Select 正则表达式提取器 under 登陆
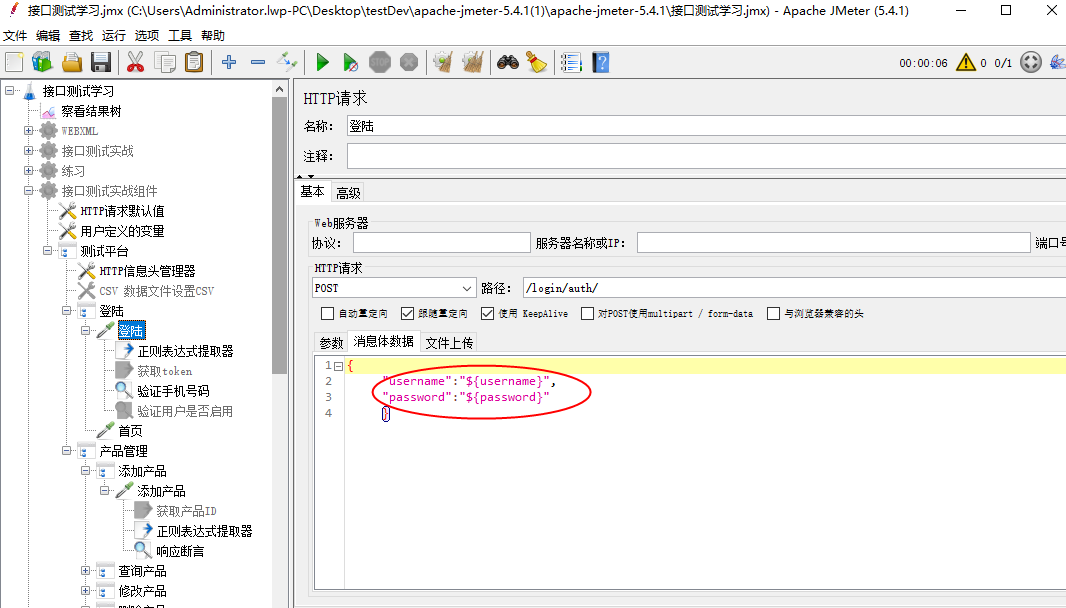Viewport: 1066px width, 608px height. (186, 351)
